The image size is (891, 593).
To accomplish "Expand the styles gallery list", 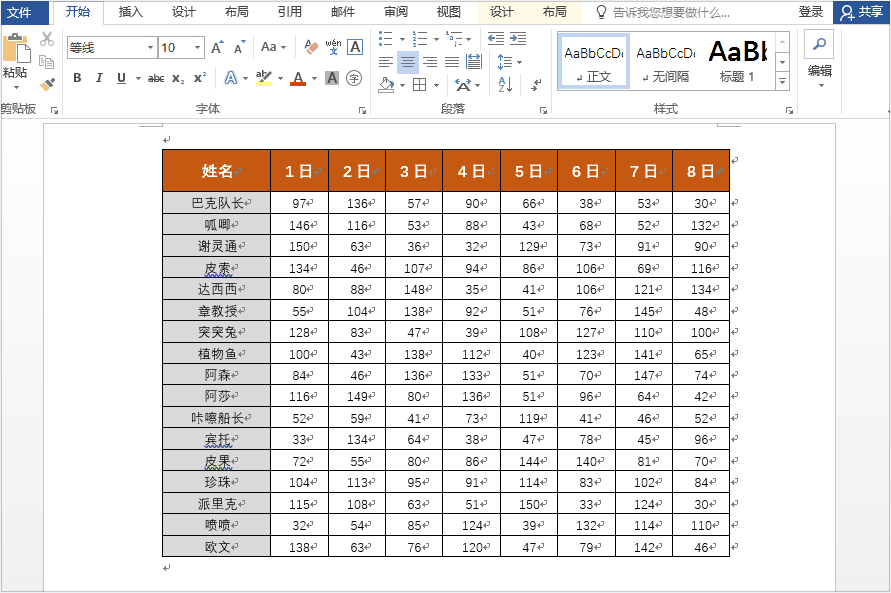I will point(782,81).
